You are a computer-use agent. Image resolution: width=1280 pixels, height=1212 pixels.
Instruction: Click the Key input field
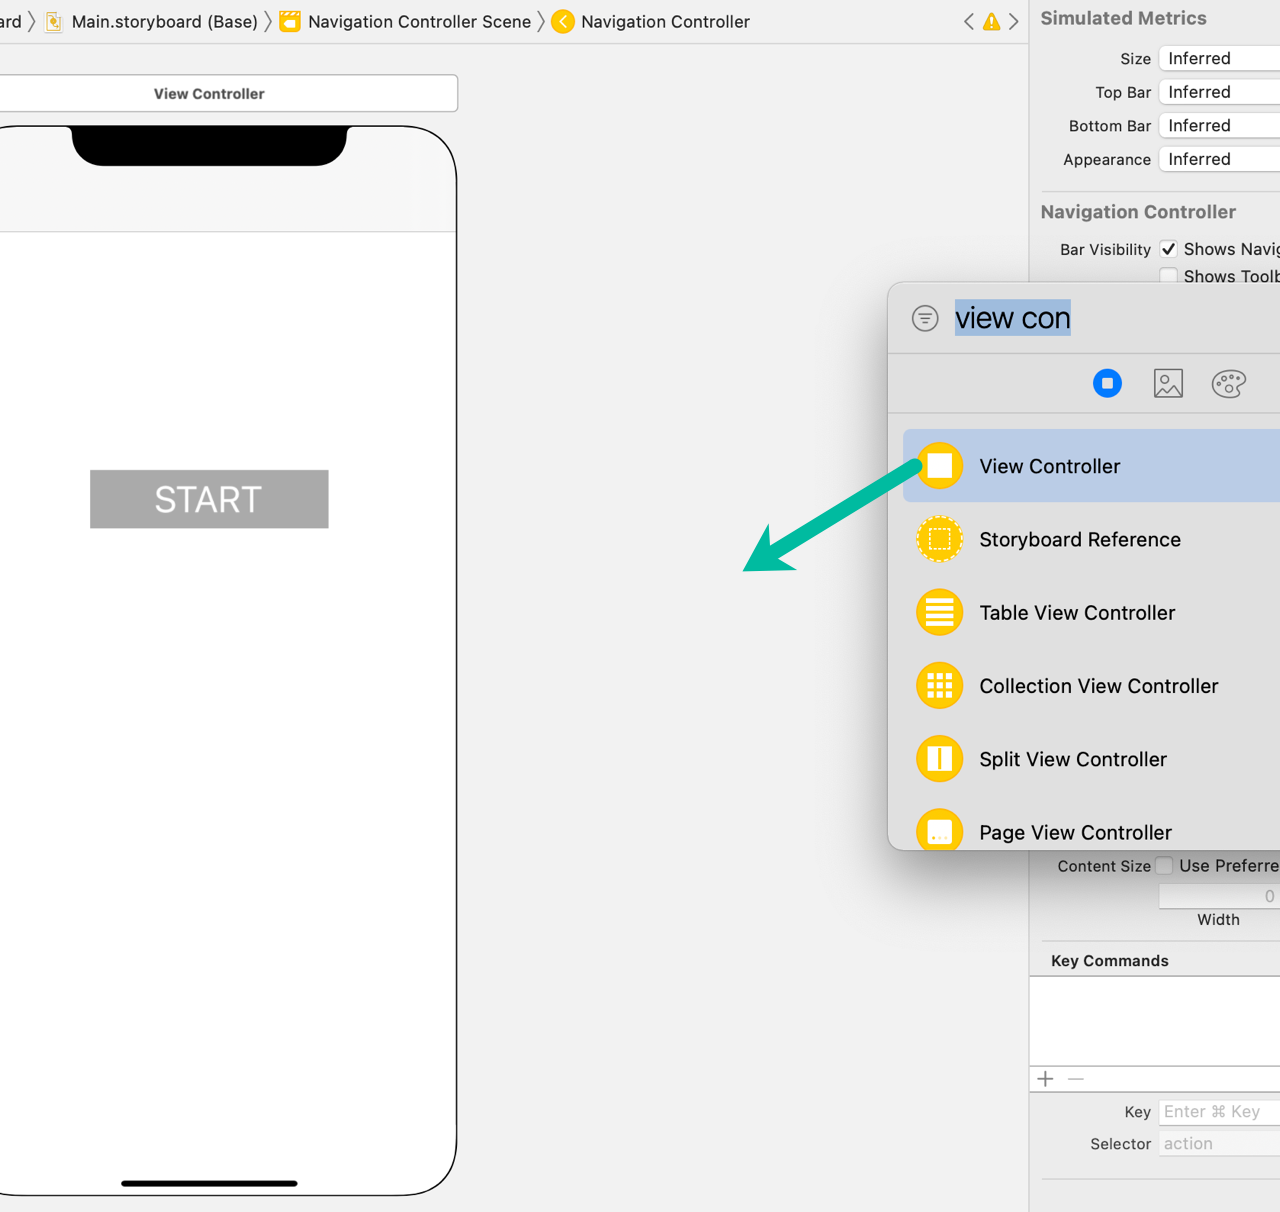coord(1219,1111)
